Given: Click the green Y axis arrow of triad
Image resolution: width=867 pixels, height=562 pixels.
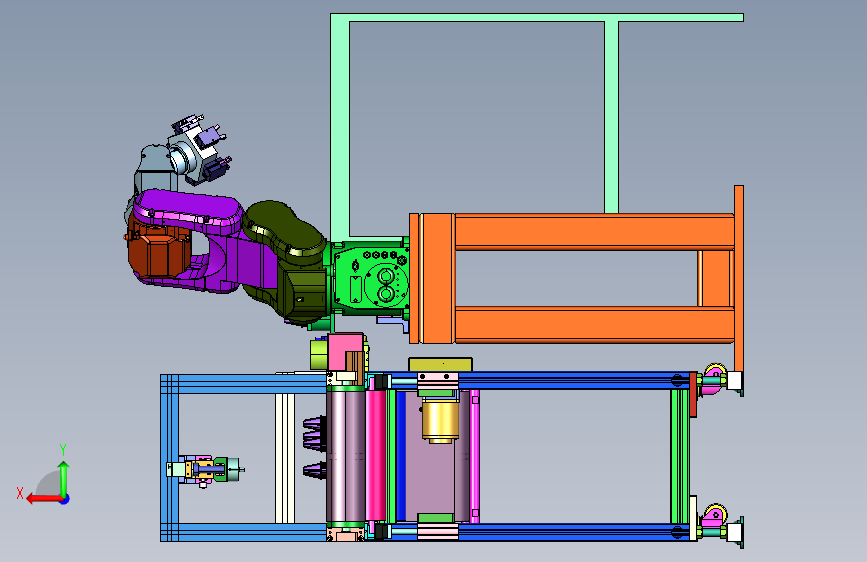Looking at the screenshot, I should coord(64,478).
